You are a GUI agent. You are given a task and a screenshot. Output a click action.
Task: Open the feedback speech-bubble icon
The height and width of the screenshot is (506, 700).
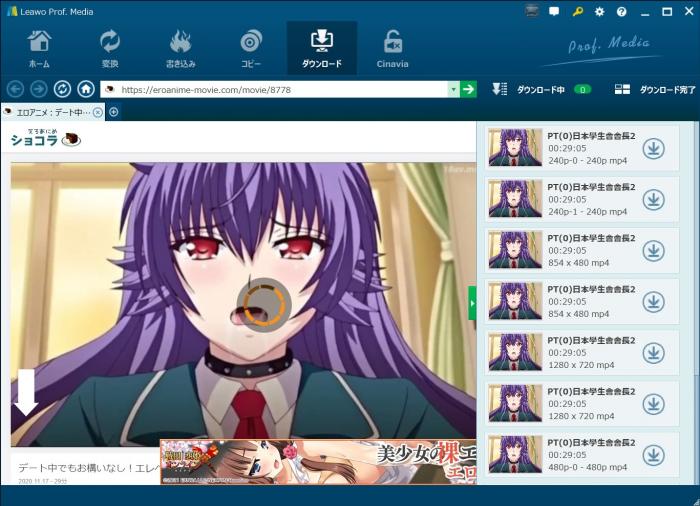tap(554, 12)
